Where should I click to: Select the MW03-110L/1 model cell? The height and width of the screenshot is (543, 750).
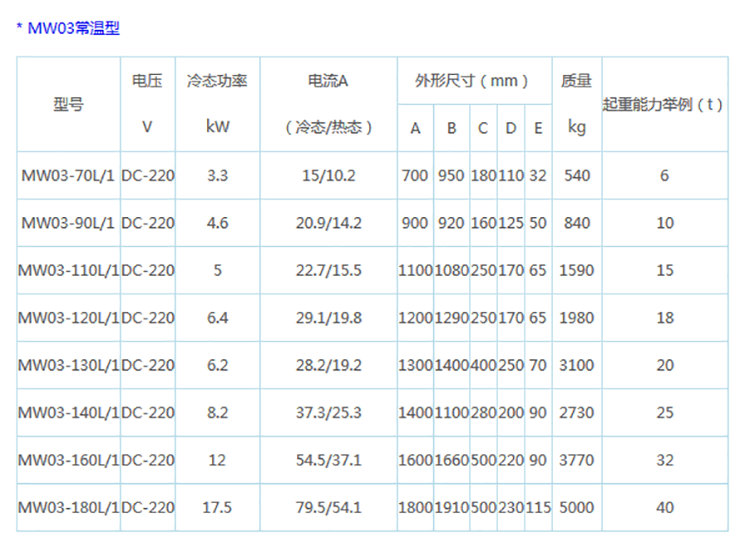pos(68,270)
